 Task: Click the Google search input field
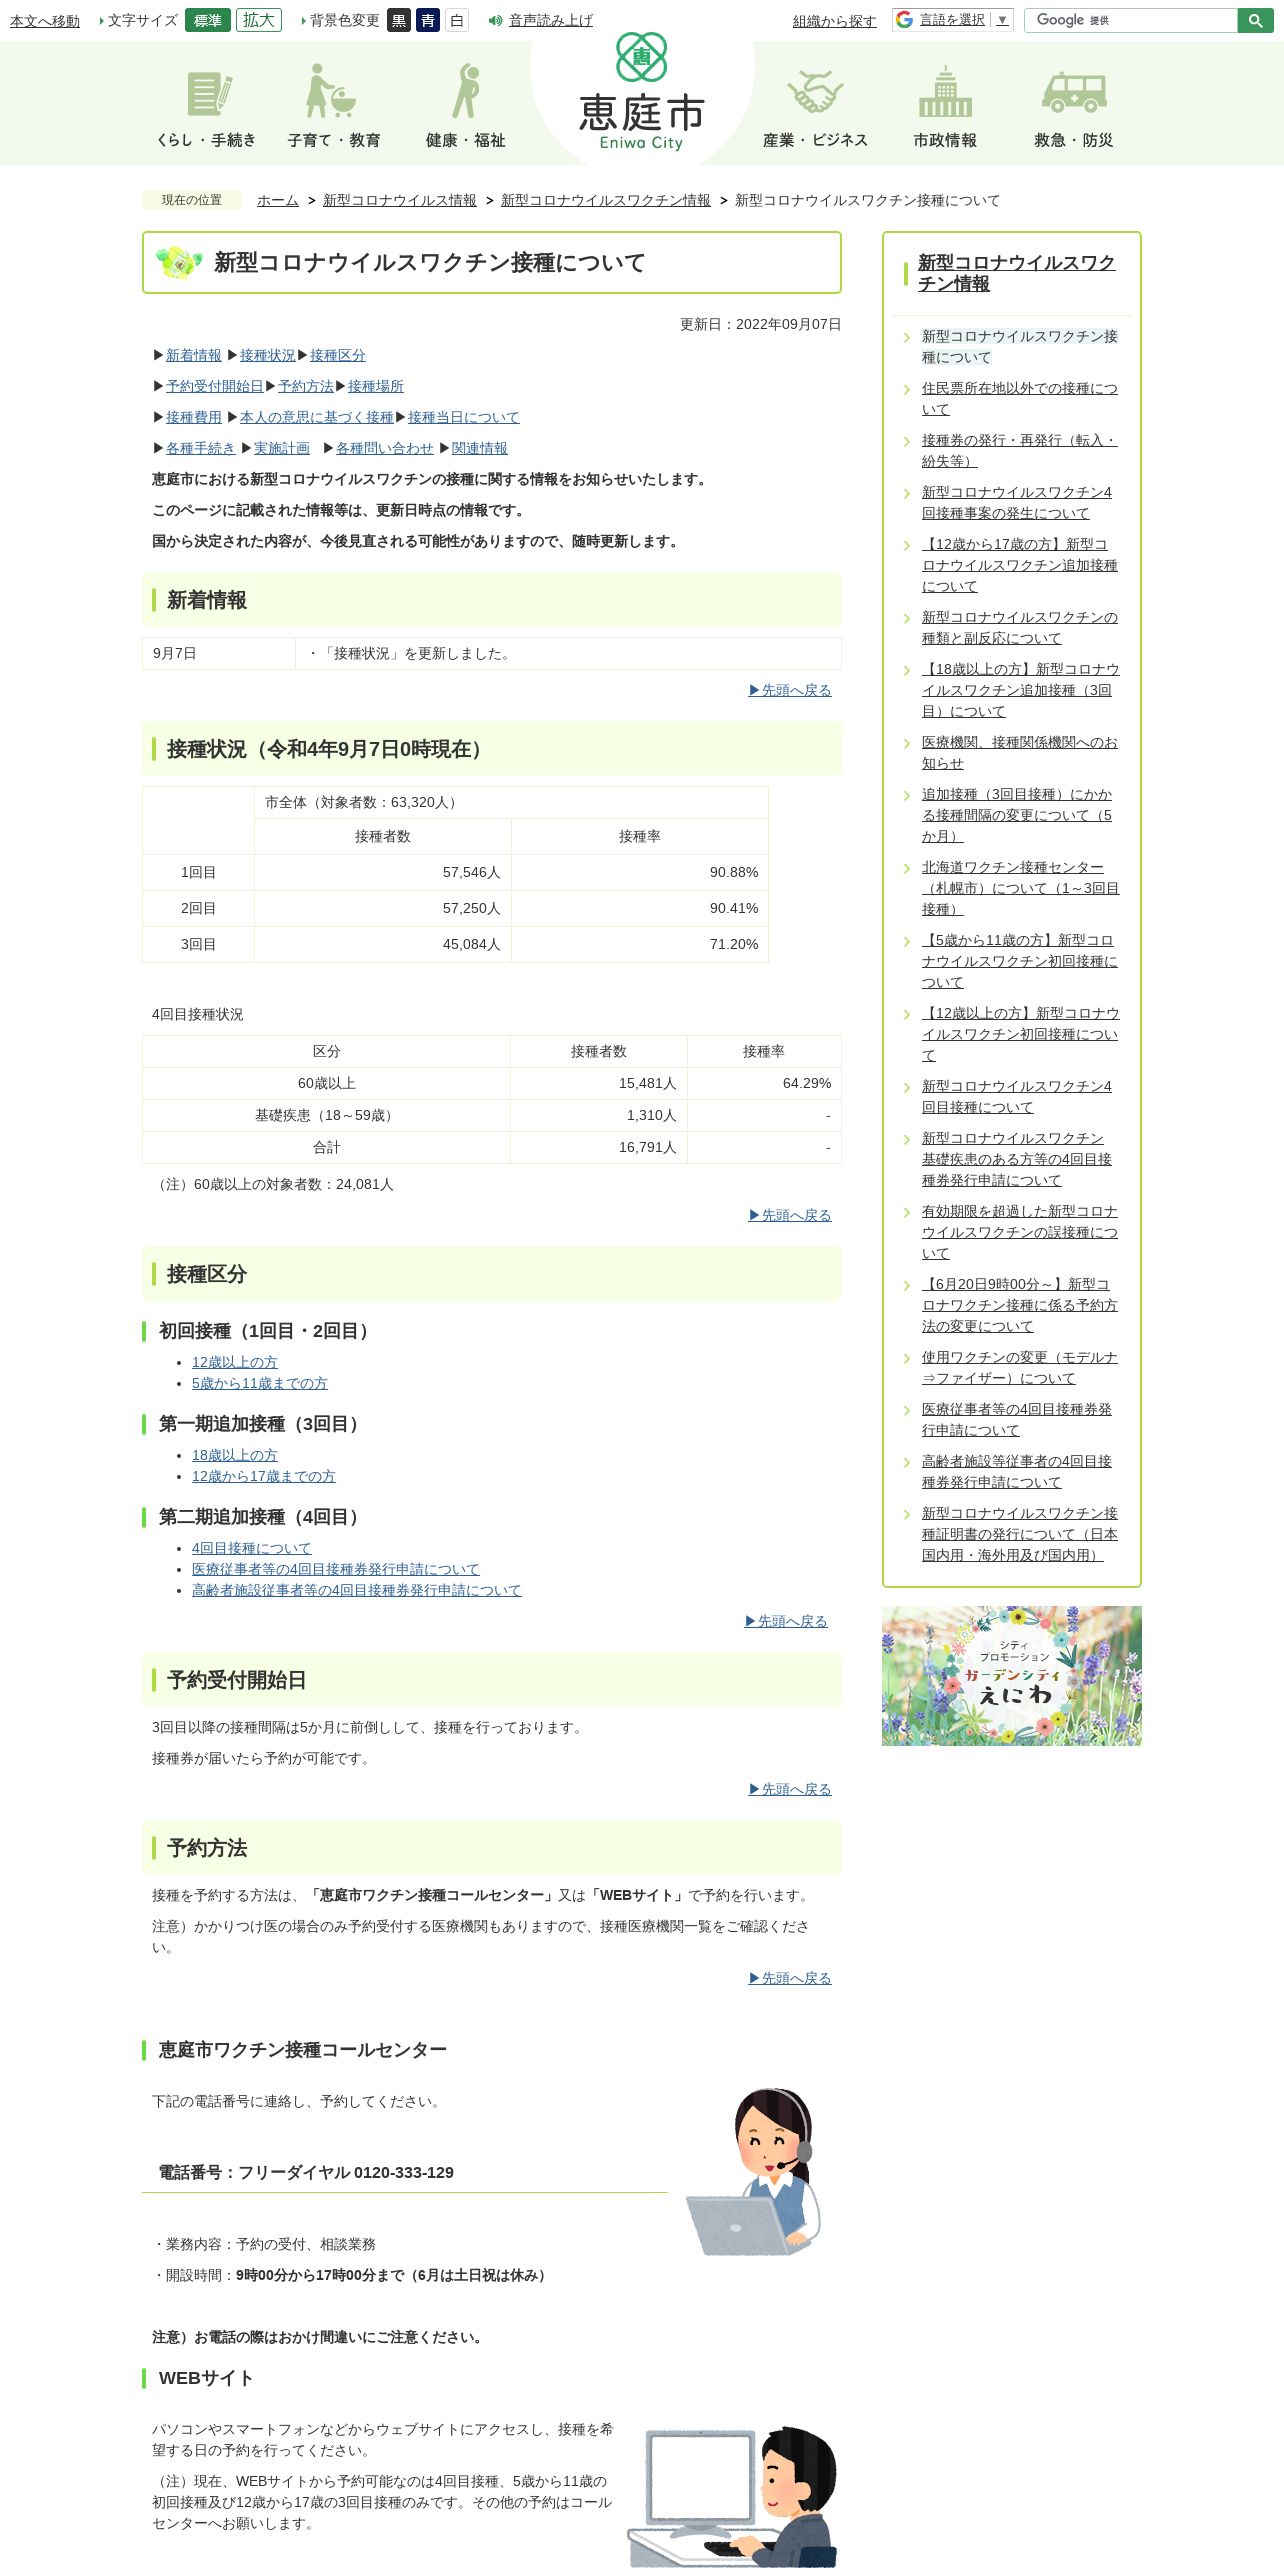coord(1130,20)
